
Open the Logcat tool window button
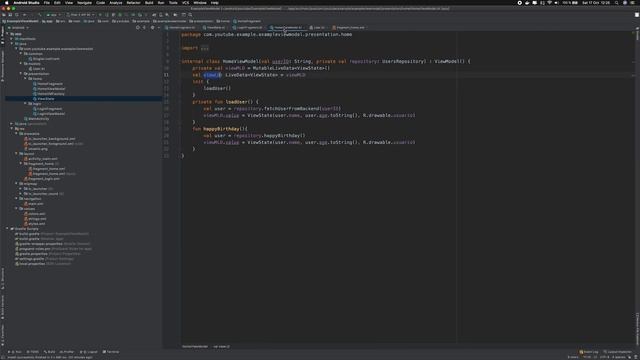(x=89, y=352)
